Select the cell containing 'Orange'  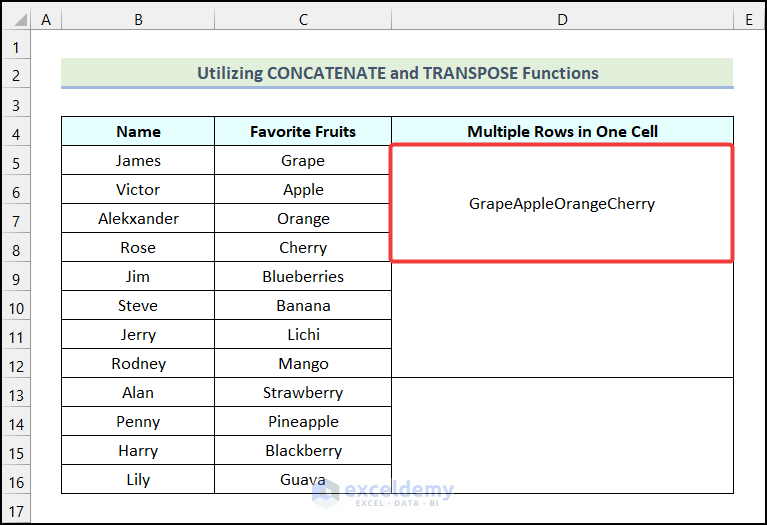(x=303, y=218)
